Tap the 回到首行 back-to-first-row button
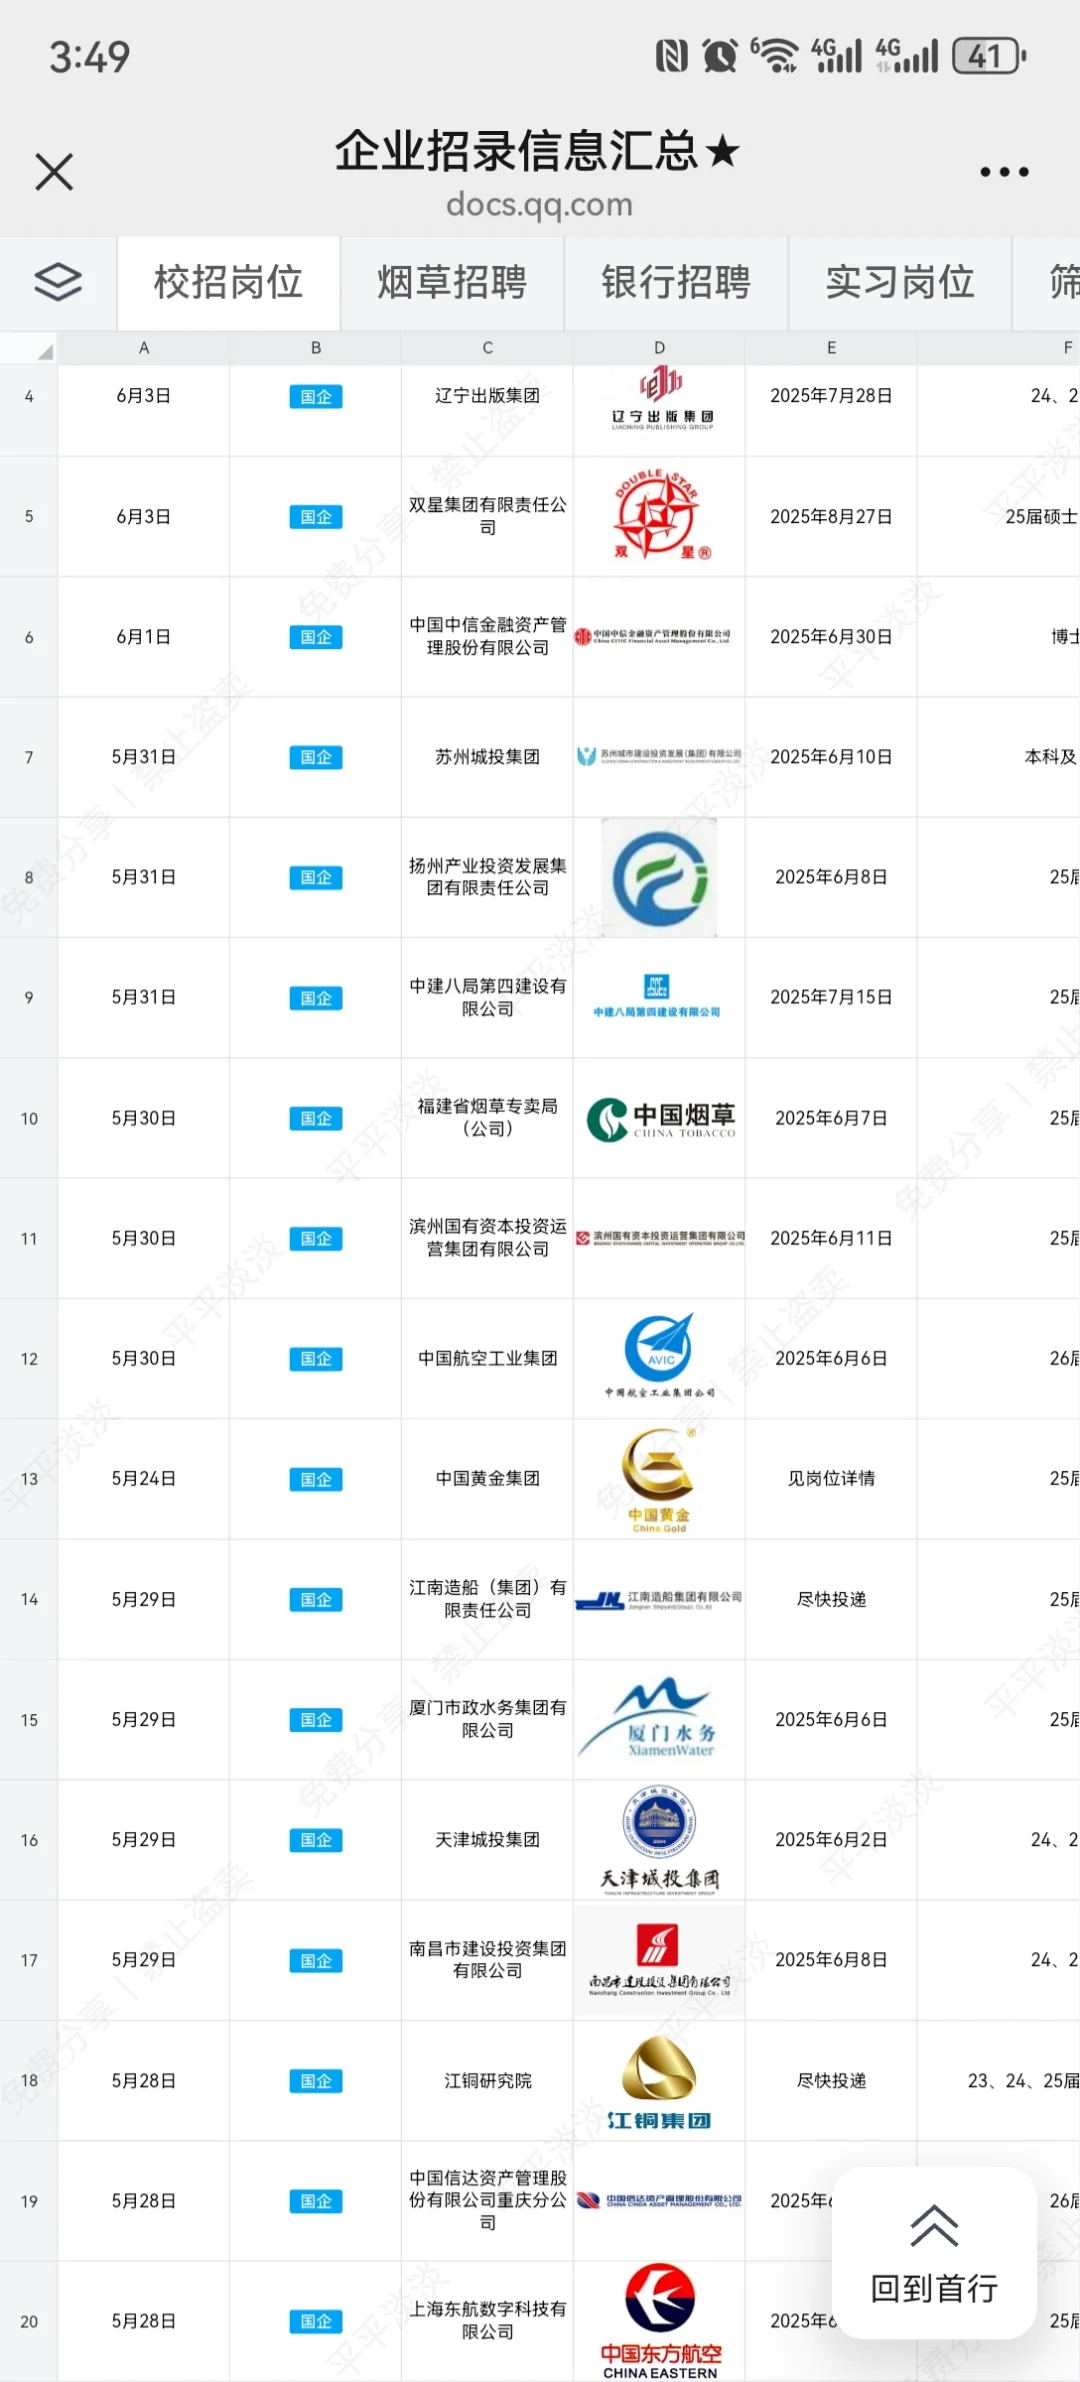Viewport: 1080px width, 2382px height. 934,2253
